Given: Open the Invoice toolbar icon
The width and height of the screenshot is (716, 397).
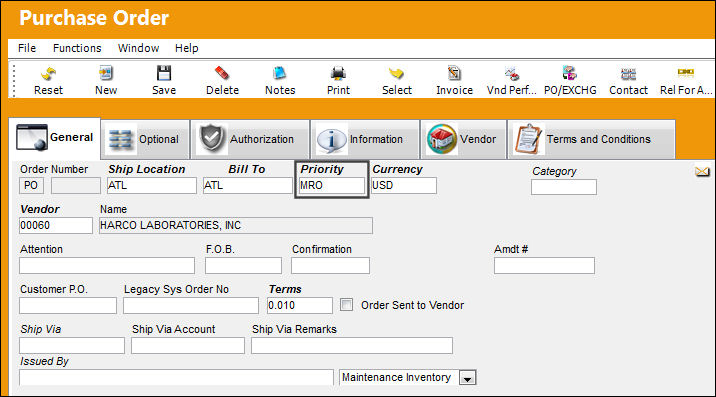Looking at the screenshot, I should pyautogui.click(x=454, y=73).
